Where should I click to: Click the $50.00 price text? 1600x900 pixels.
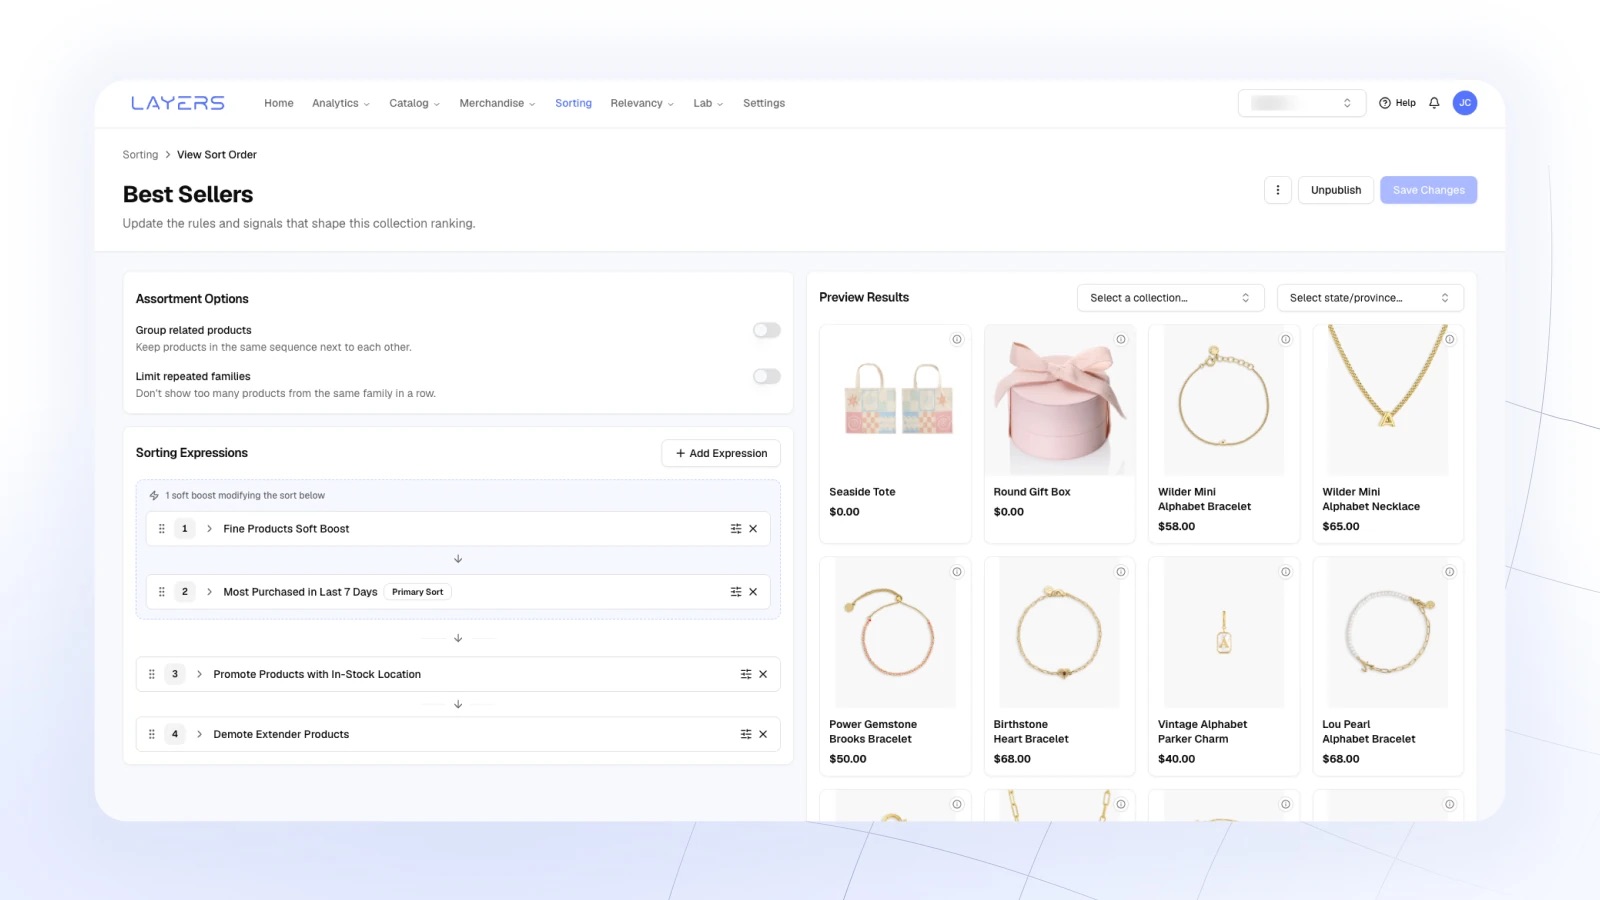[848, 759]
